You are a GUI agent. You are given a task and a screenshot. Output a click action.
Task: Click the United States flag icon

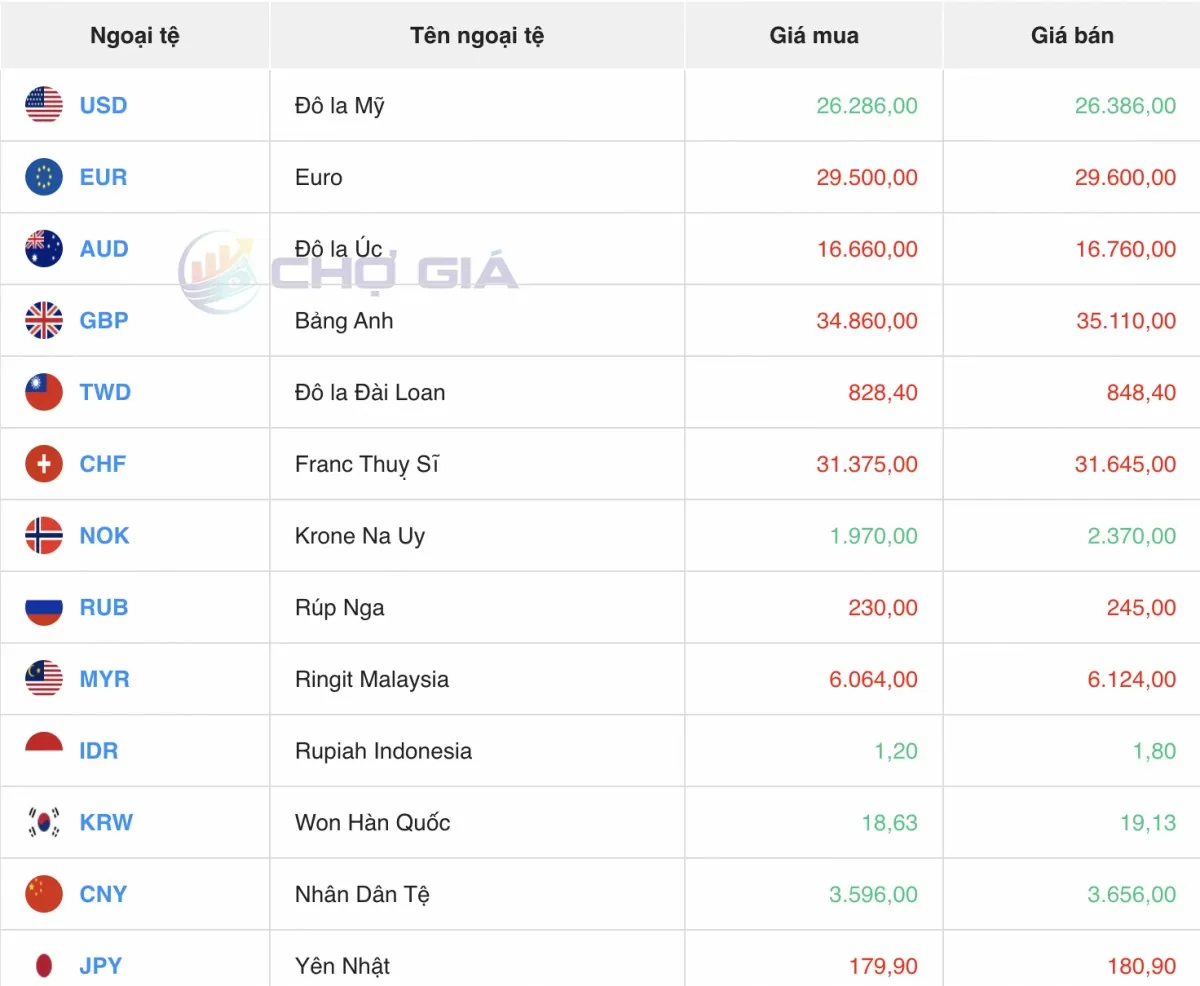coord(44,105)
